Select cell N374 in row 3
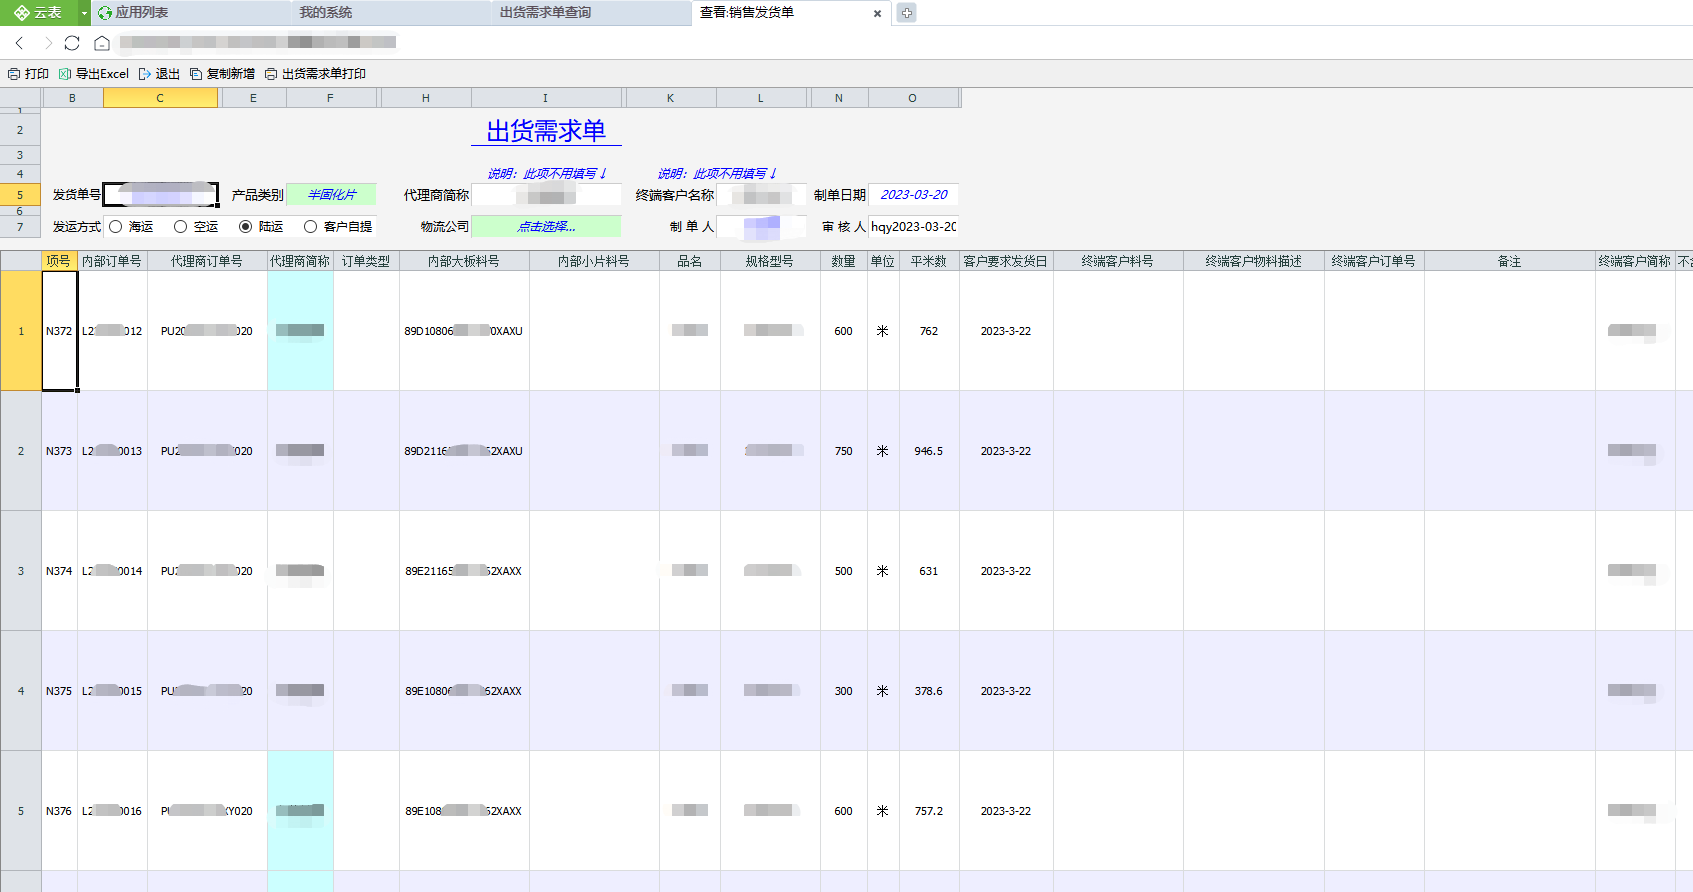 pos(59,571)
